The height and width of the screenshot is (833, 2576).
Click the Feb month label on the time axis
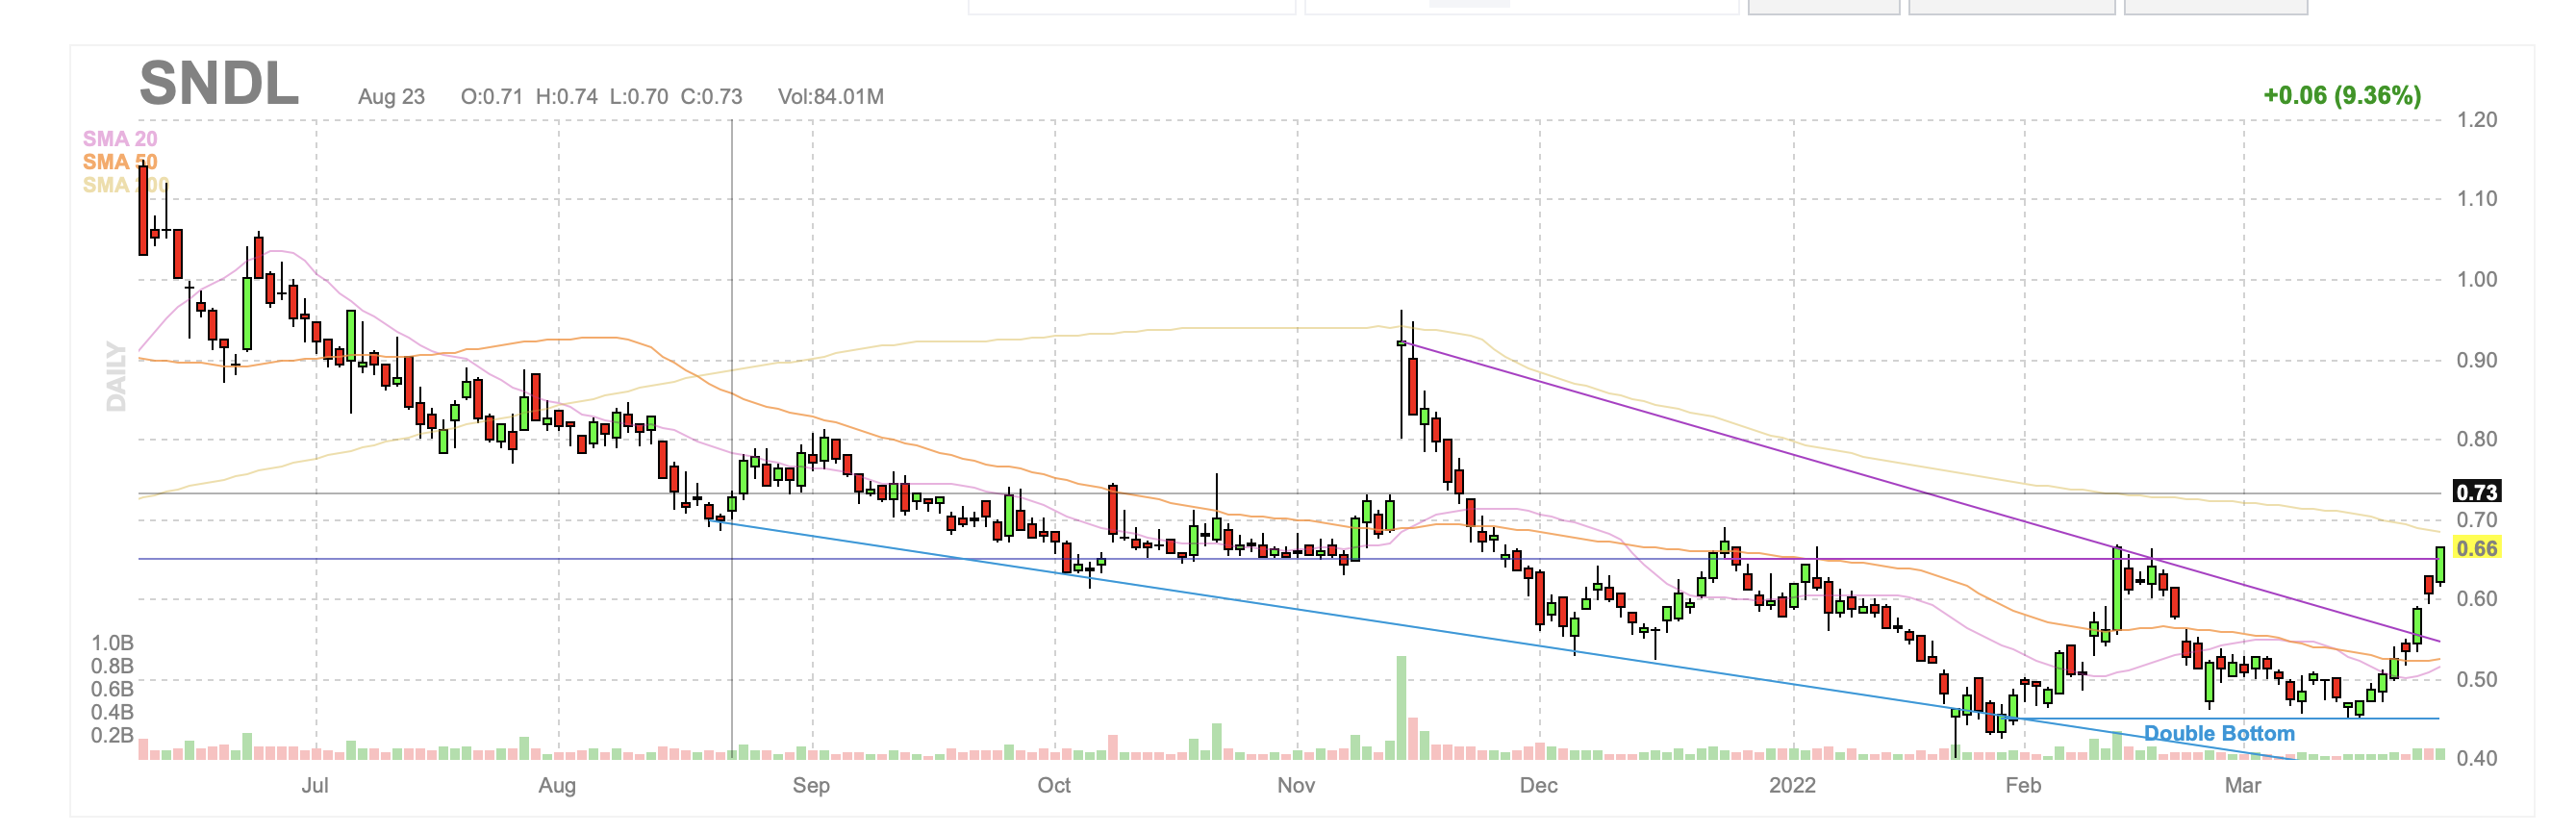tap(2023, 786)
